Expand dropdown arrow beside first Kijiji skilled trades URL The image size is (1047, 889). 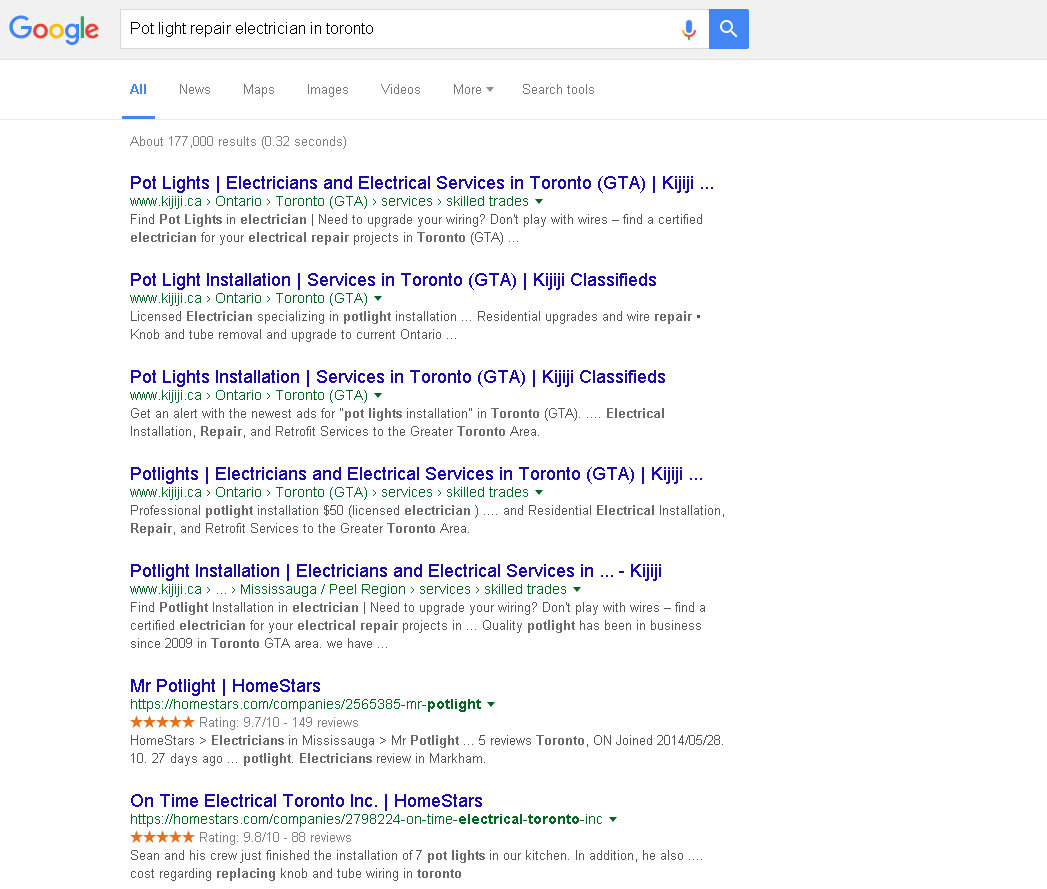[x=539, y=202]
